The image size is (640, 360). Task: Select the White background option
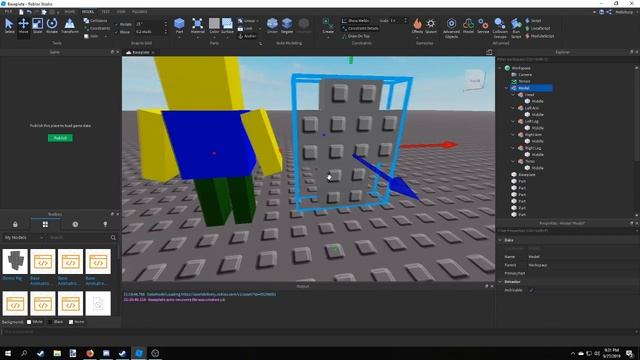point(35,322)
